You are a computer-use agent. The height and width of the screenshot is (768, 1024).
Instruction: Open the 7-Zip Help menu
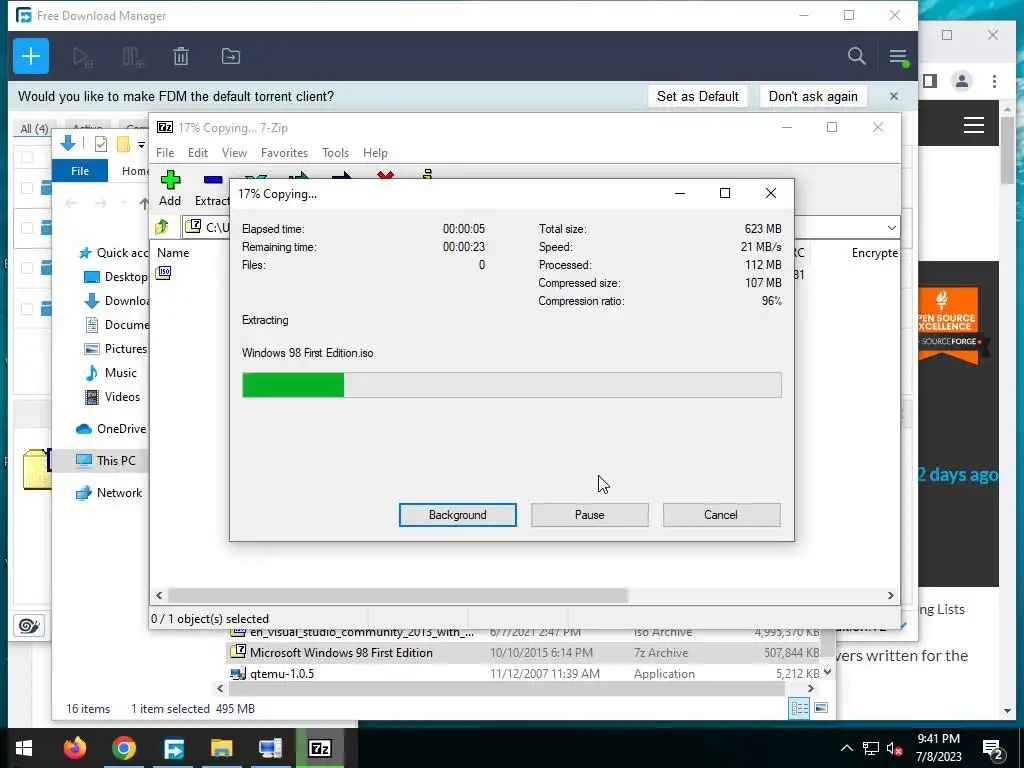click(375, 153)
